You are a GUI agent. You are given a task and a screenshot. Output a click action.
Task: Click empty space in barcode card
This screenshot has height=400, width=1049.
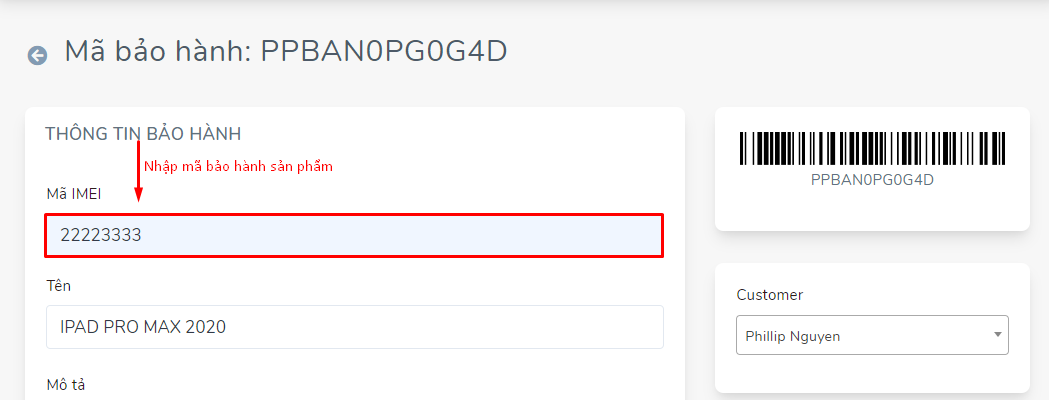[872, 211]
